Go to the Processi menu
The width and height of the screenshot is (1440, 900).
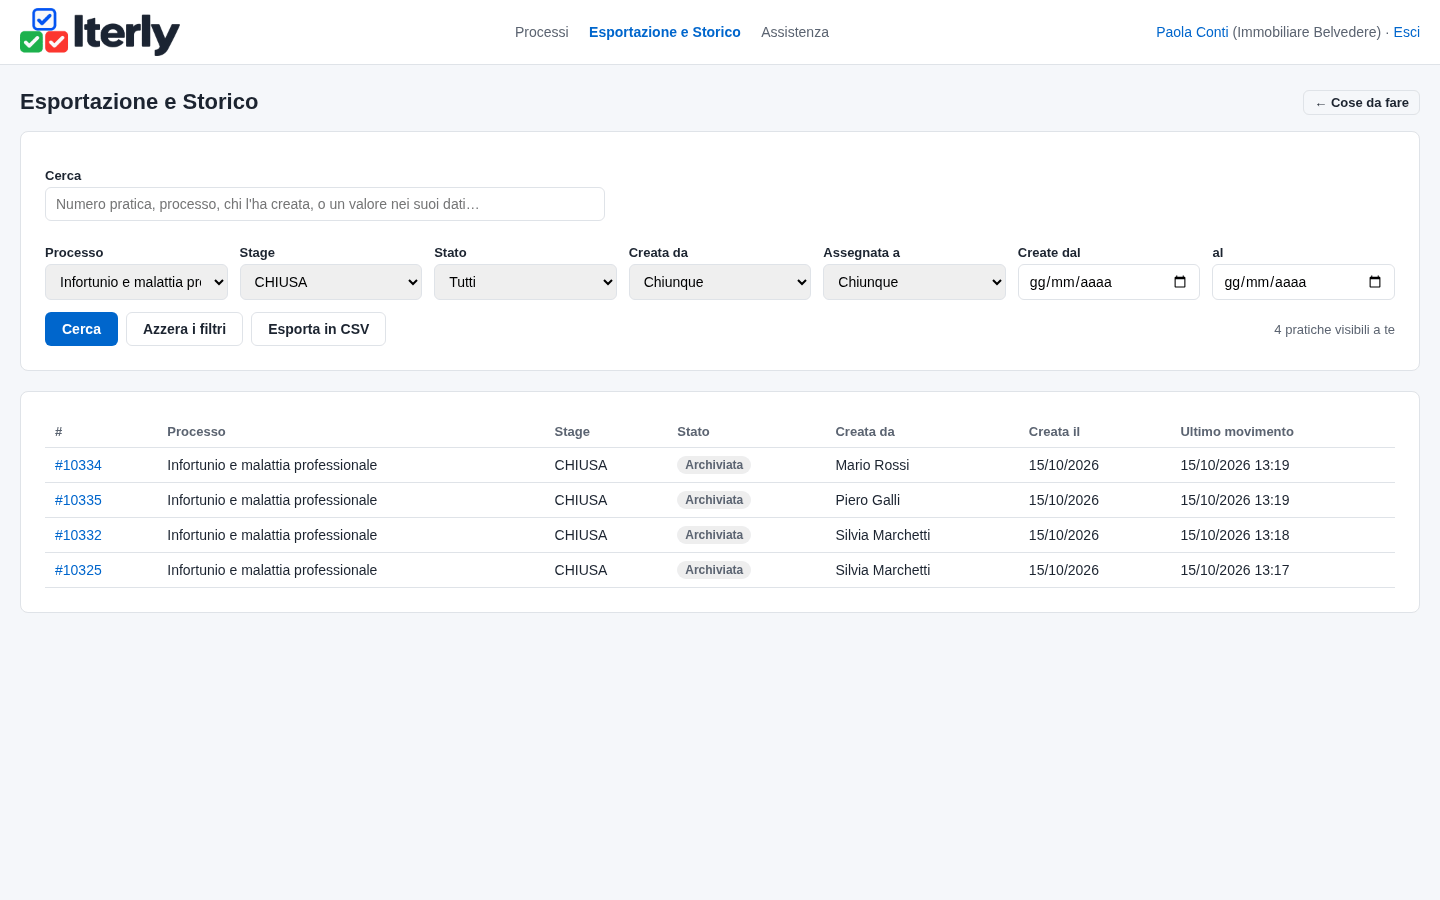coord(542,32)
